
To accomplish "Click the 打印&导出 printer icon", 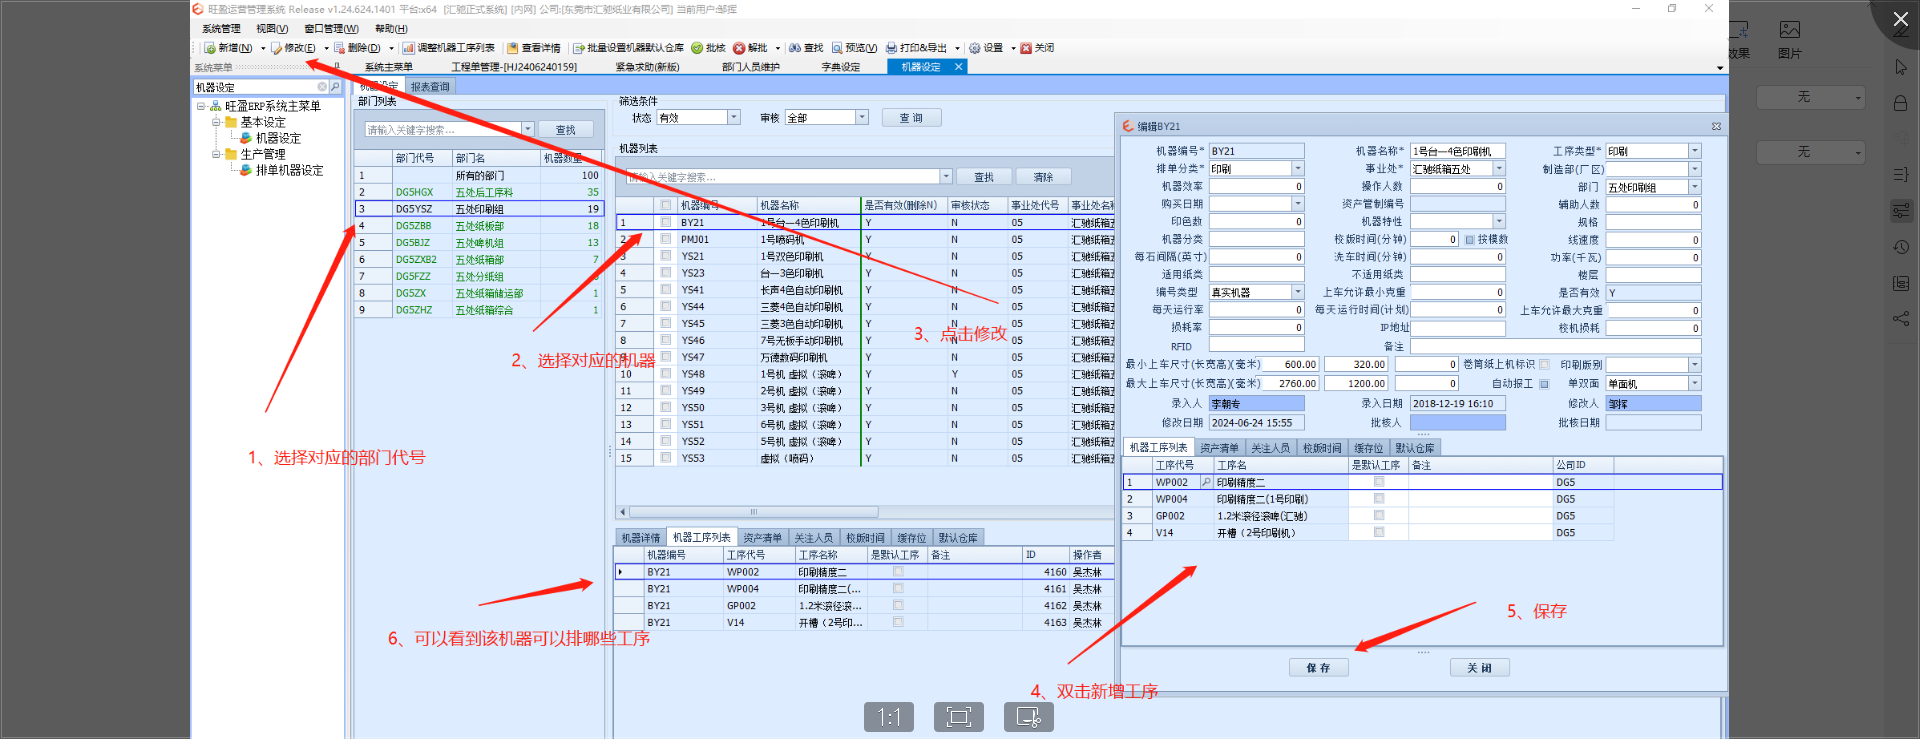I will 891,48.
